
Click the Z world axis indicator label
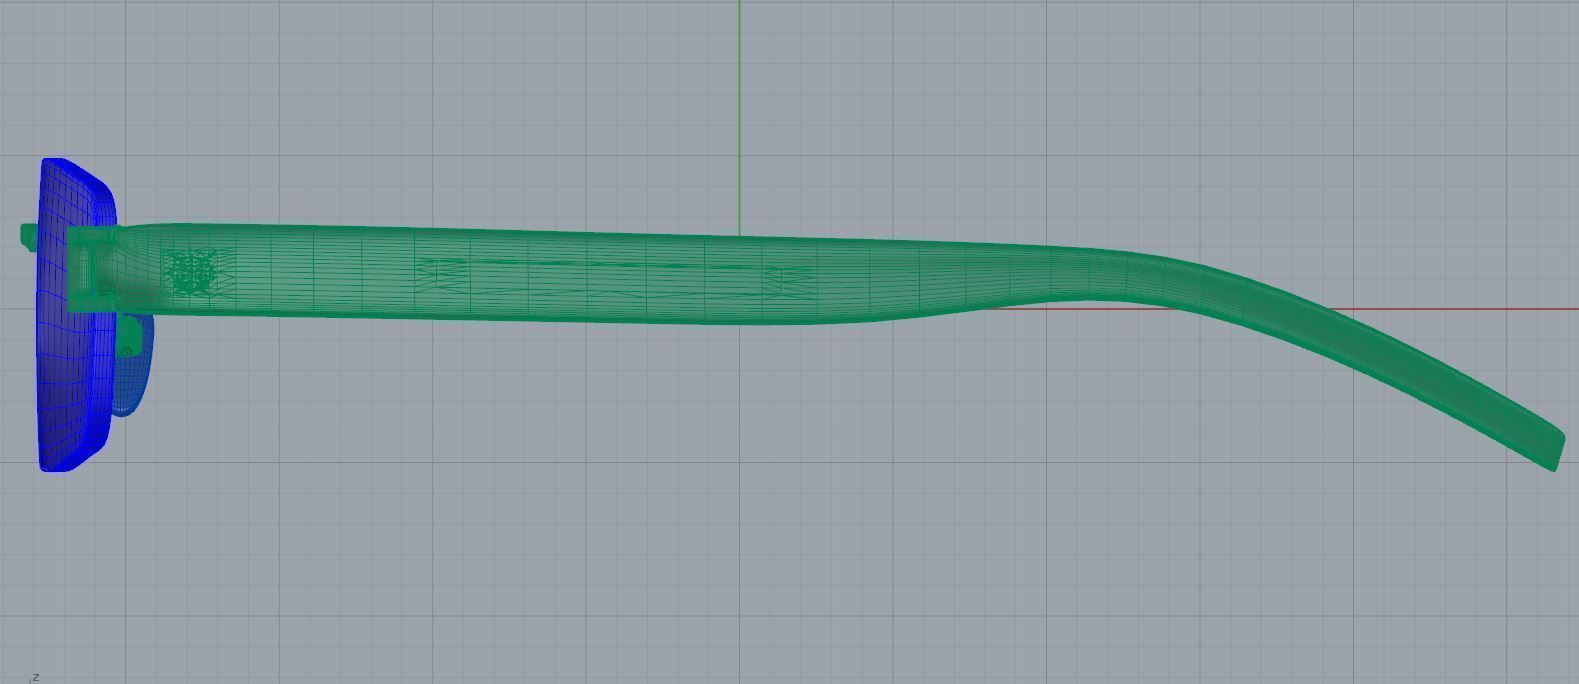tap(36, 677)
